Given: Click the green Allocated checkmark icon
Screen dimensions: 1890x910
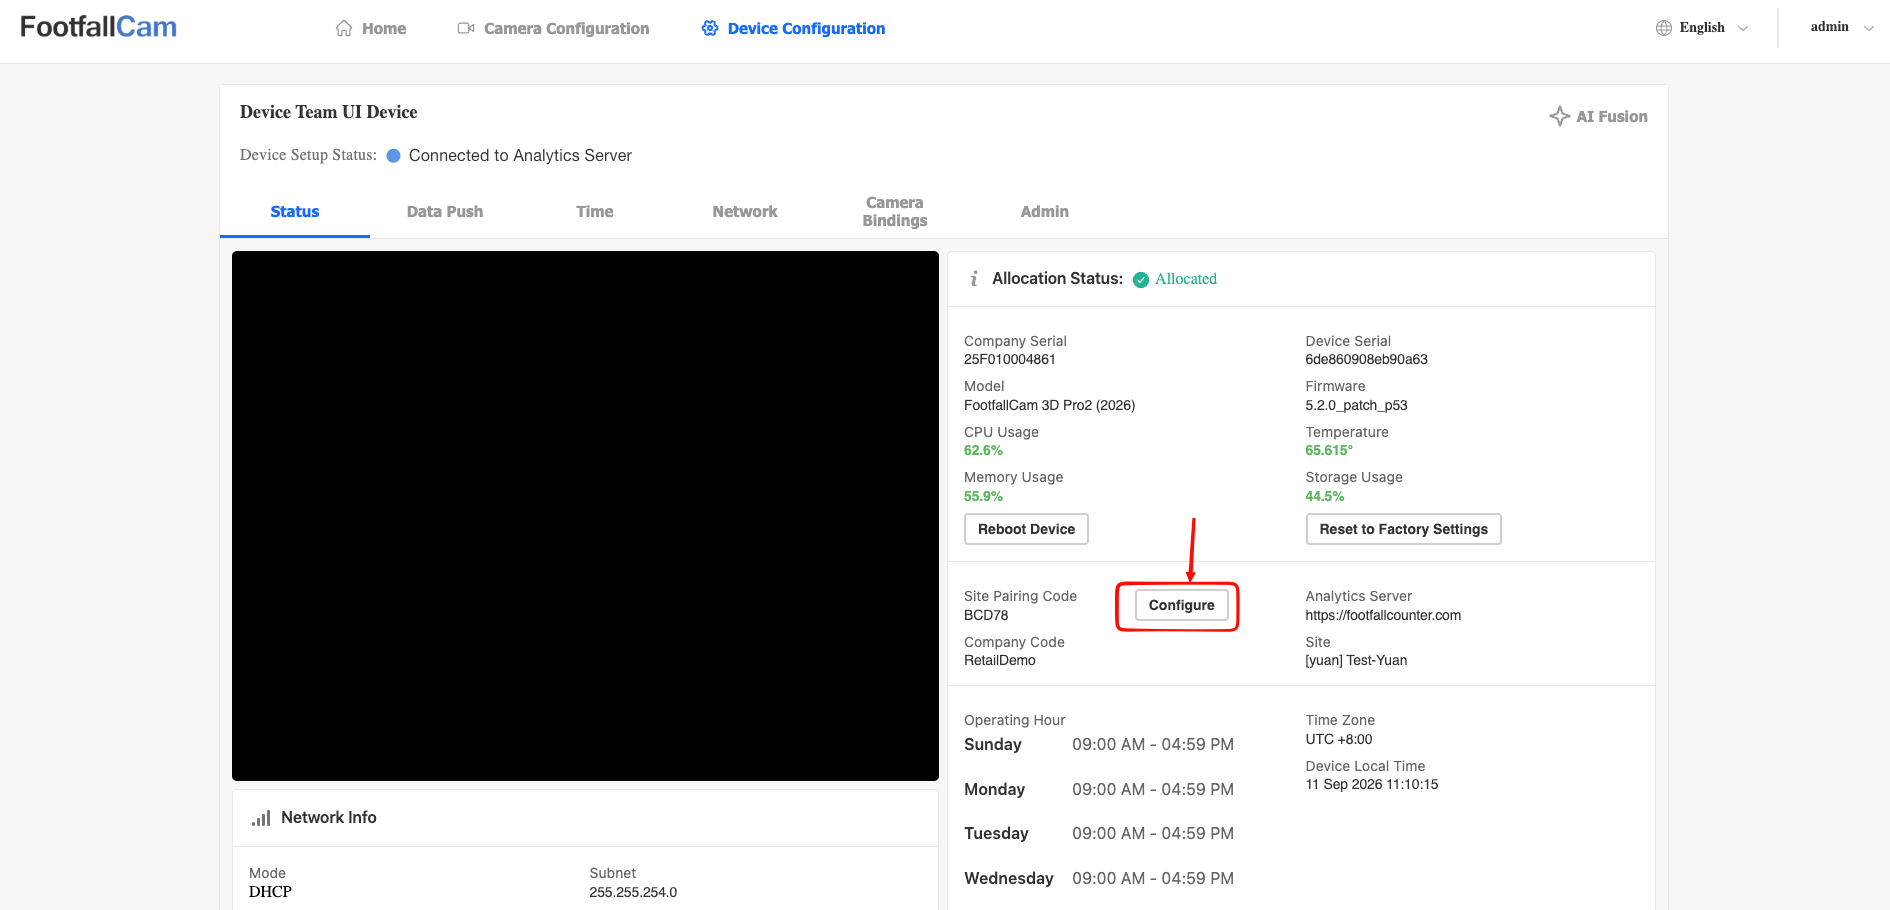Looking at the screenshot, I should (1141, 280).
